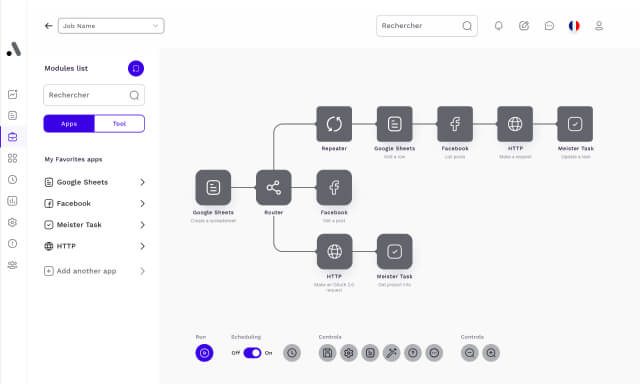Expand Facebook favorite app chevron
Image resolution: width=640 pixels, height=384 pixels.
tap(142, 203)
